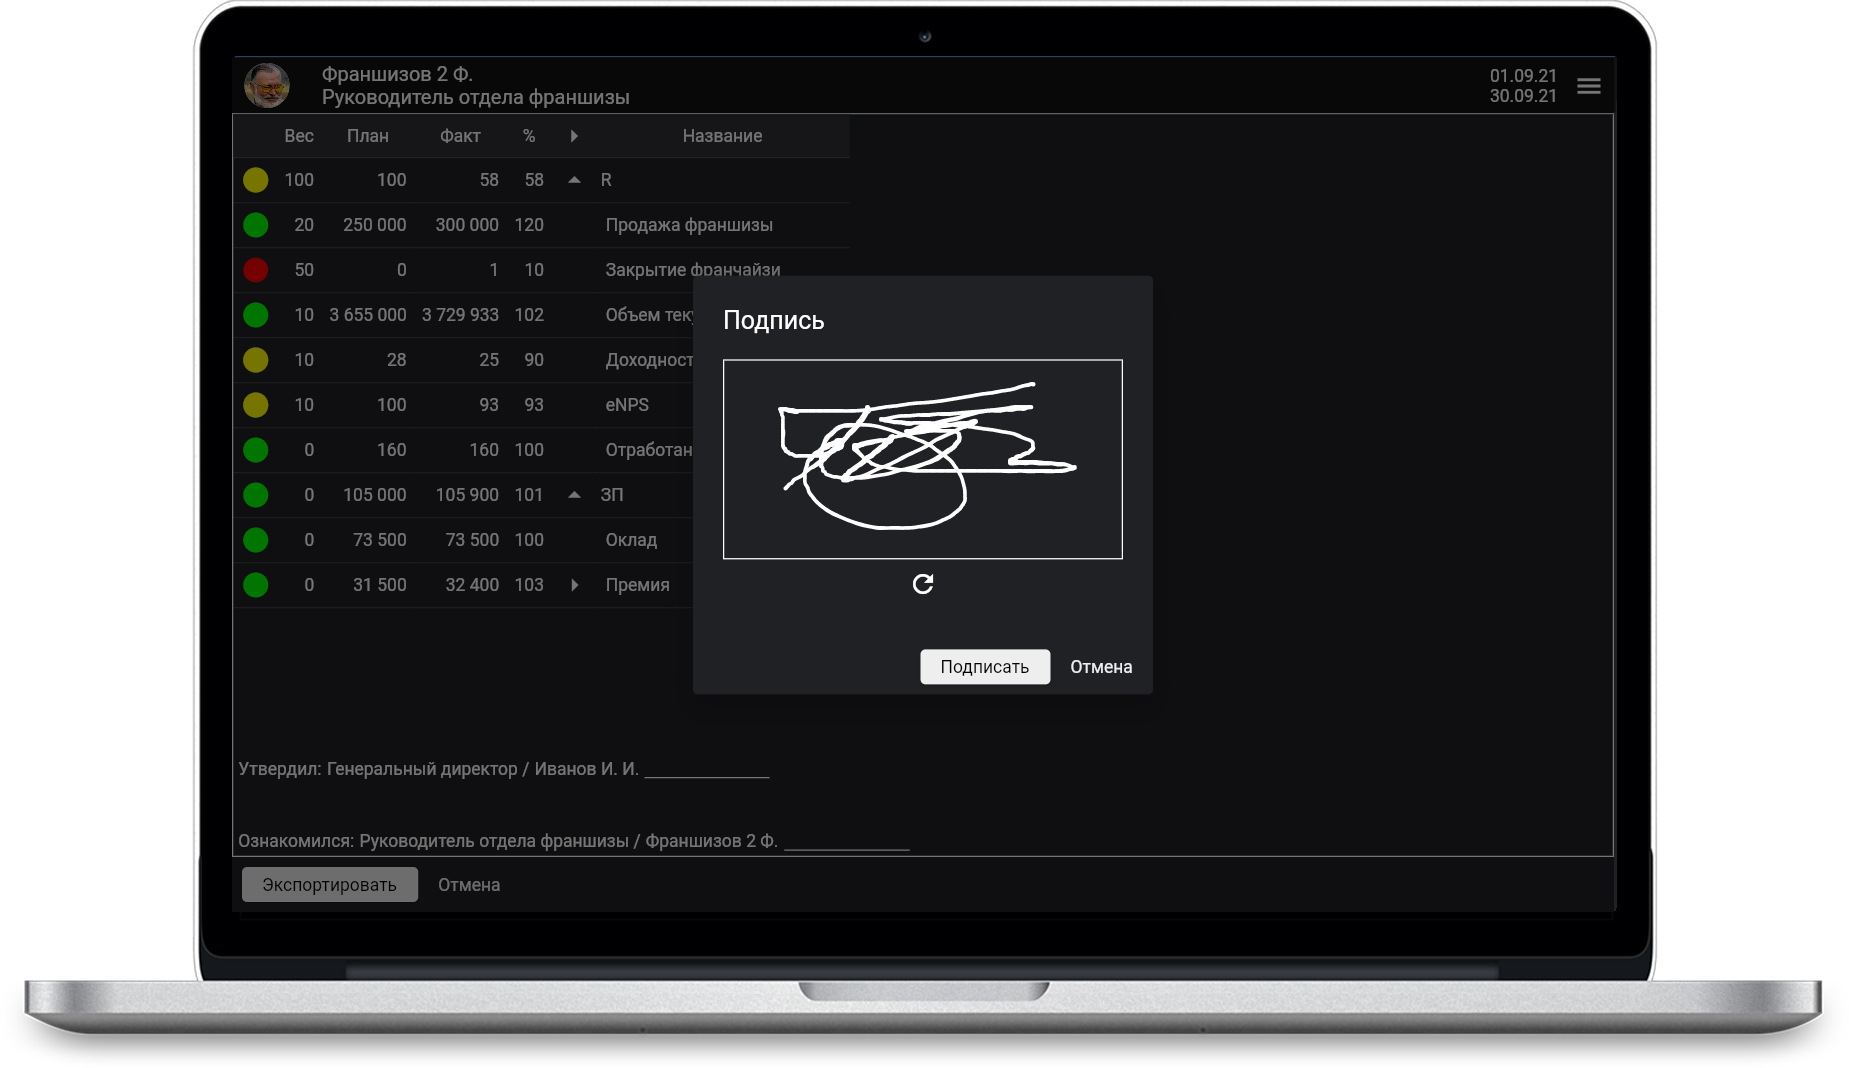1849x1068 pixels.
Task: Click the Ознакомился: Руководитель отдела франшизы line
Action: (573, 841)
